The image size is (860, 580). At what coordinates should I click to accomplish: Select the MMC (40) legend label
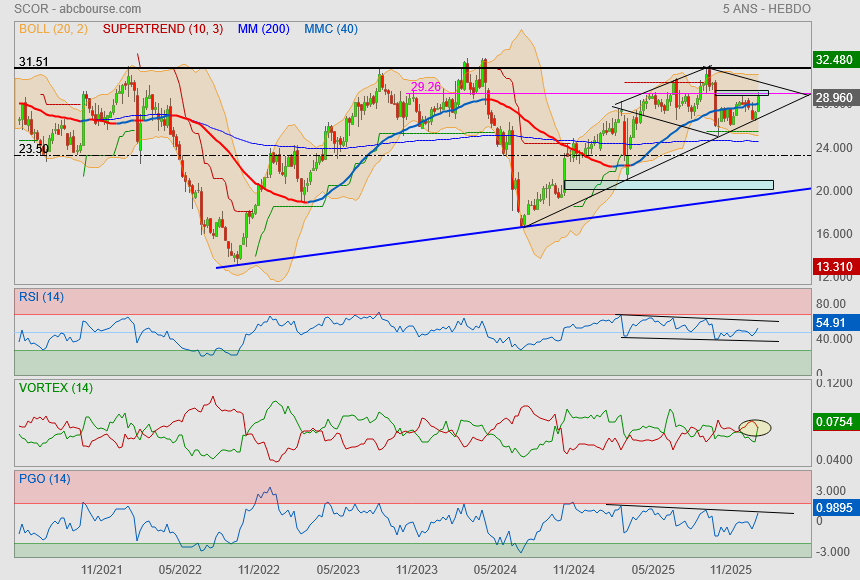pyautogui.click(x=331, y=29)
